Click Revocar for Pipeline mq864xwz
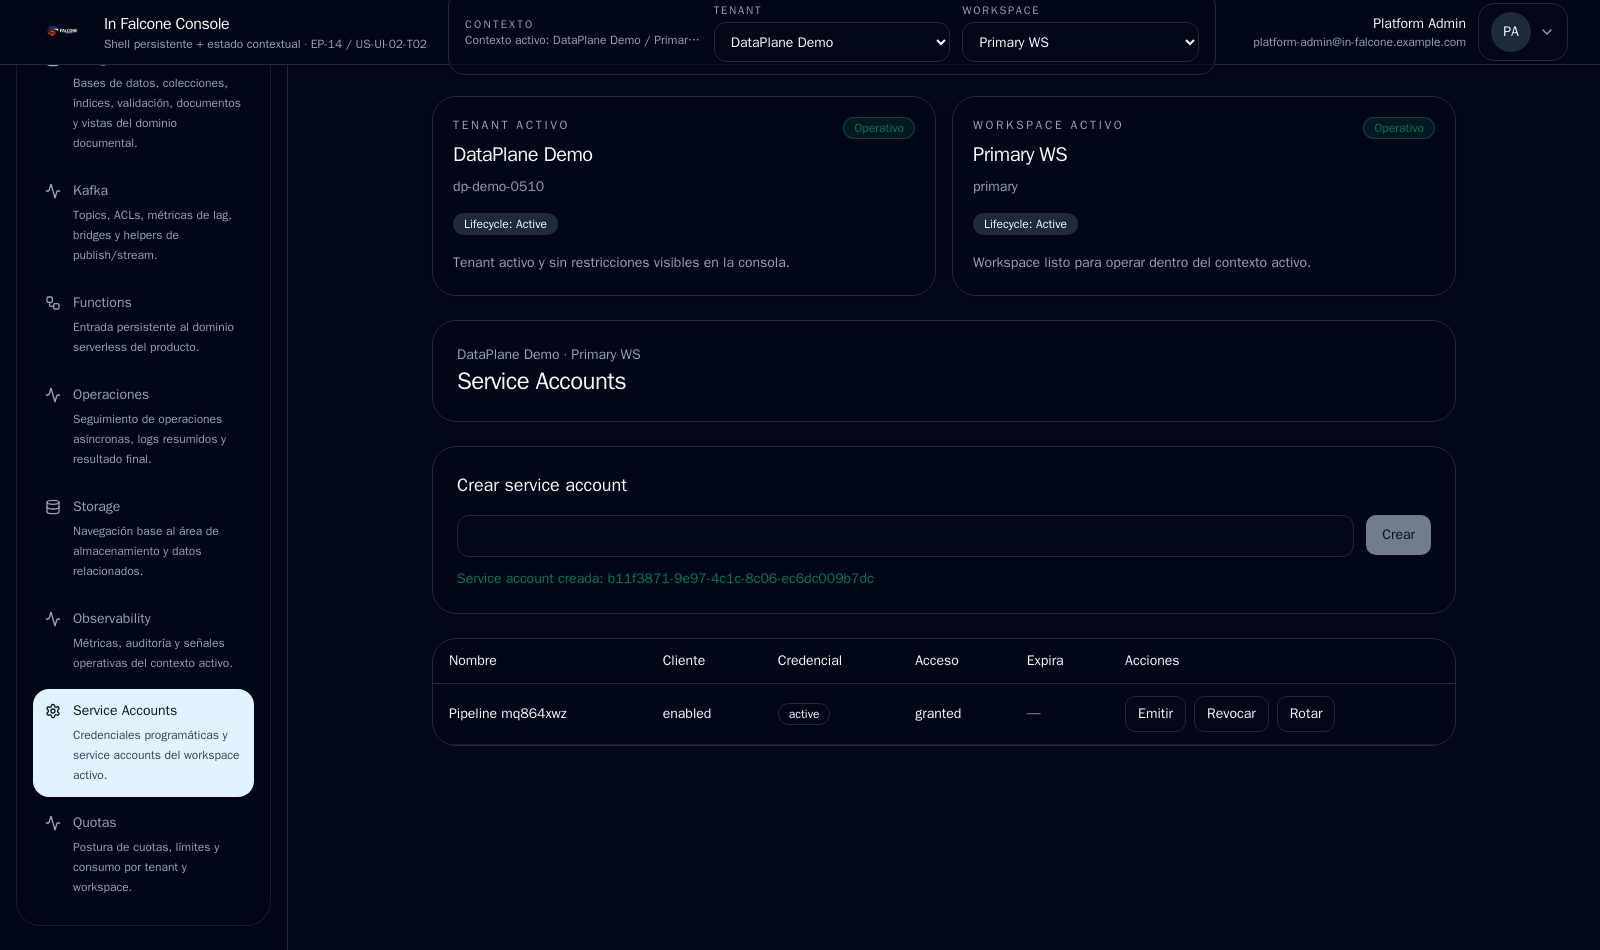 click(1231, 714)
